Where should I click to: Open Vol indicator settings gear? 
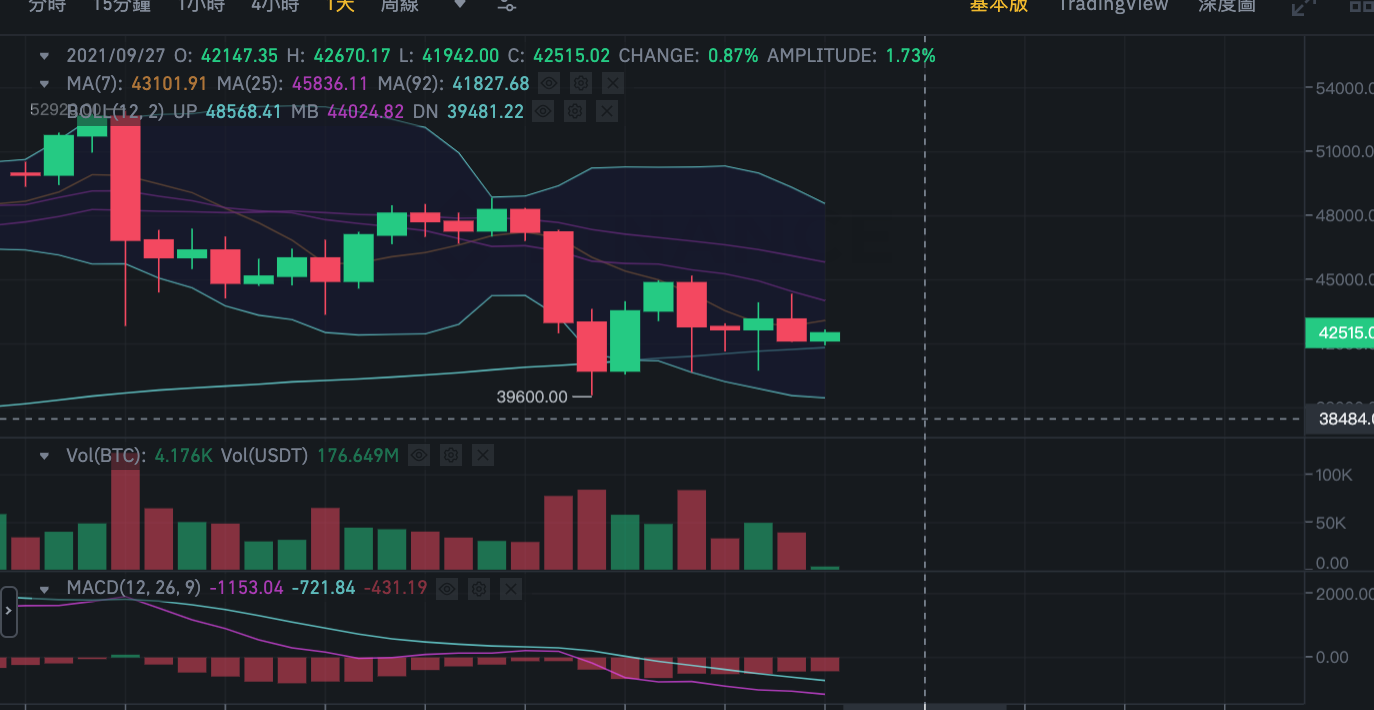coord(451,456)
